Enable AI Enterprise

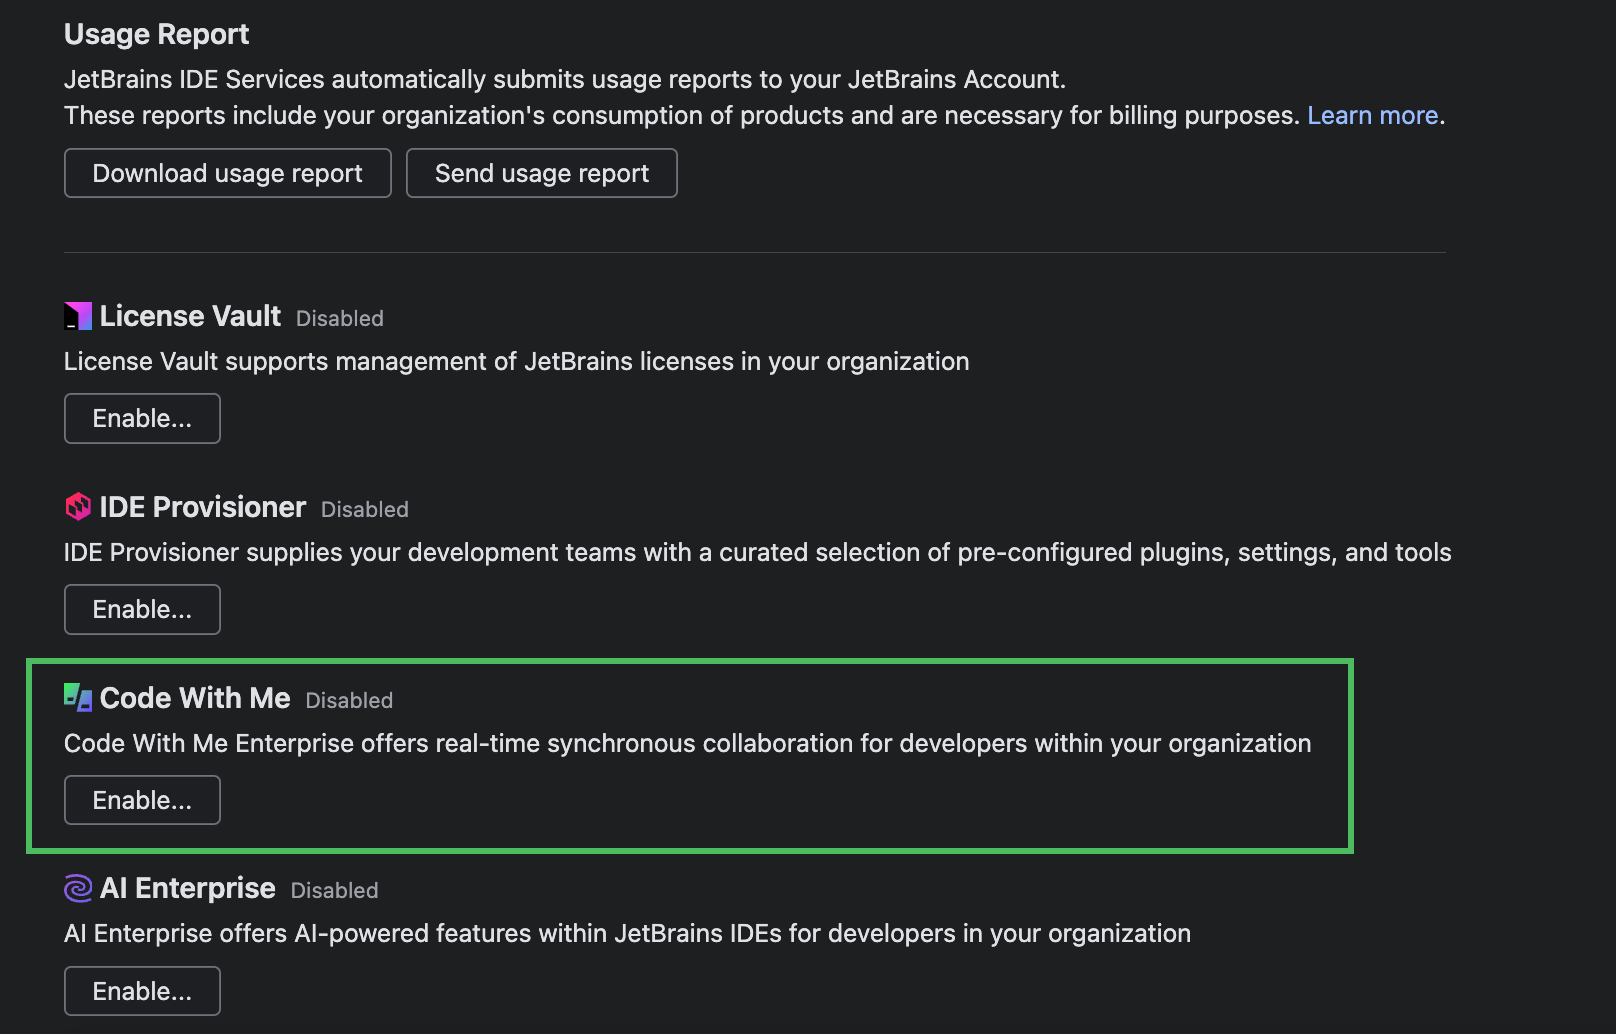(x=141, y=990)
